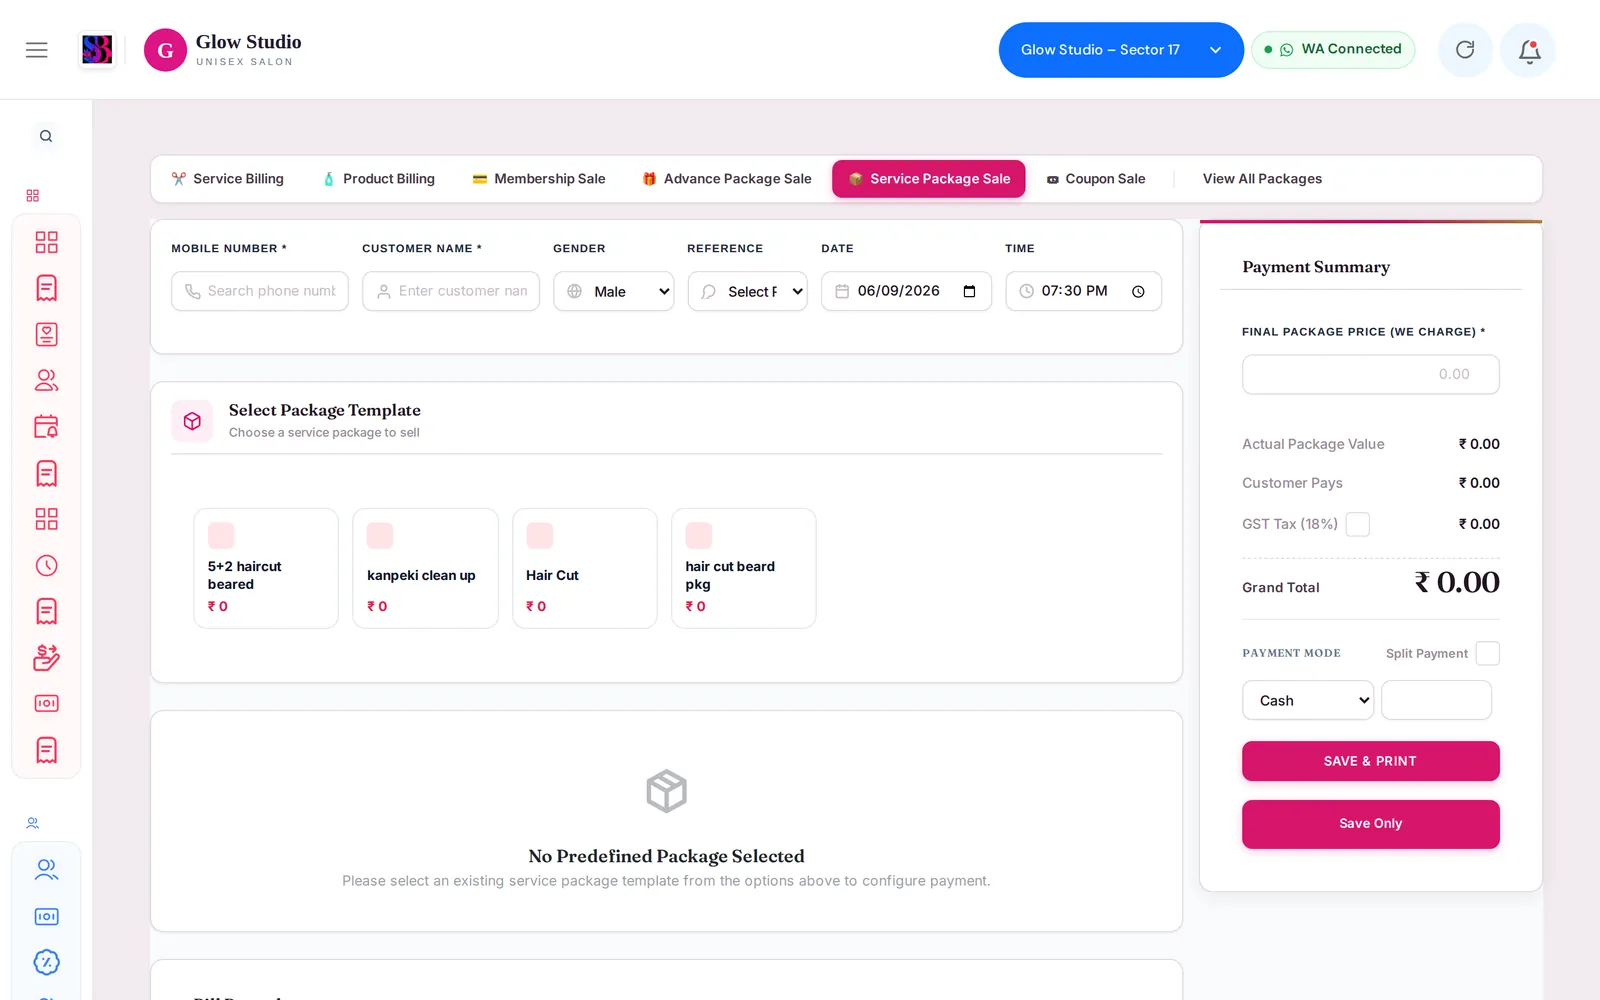Switch to the Coupon Sale tab
The image size is (1600, 1000).
pos(1096,179)
